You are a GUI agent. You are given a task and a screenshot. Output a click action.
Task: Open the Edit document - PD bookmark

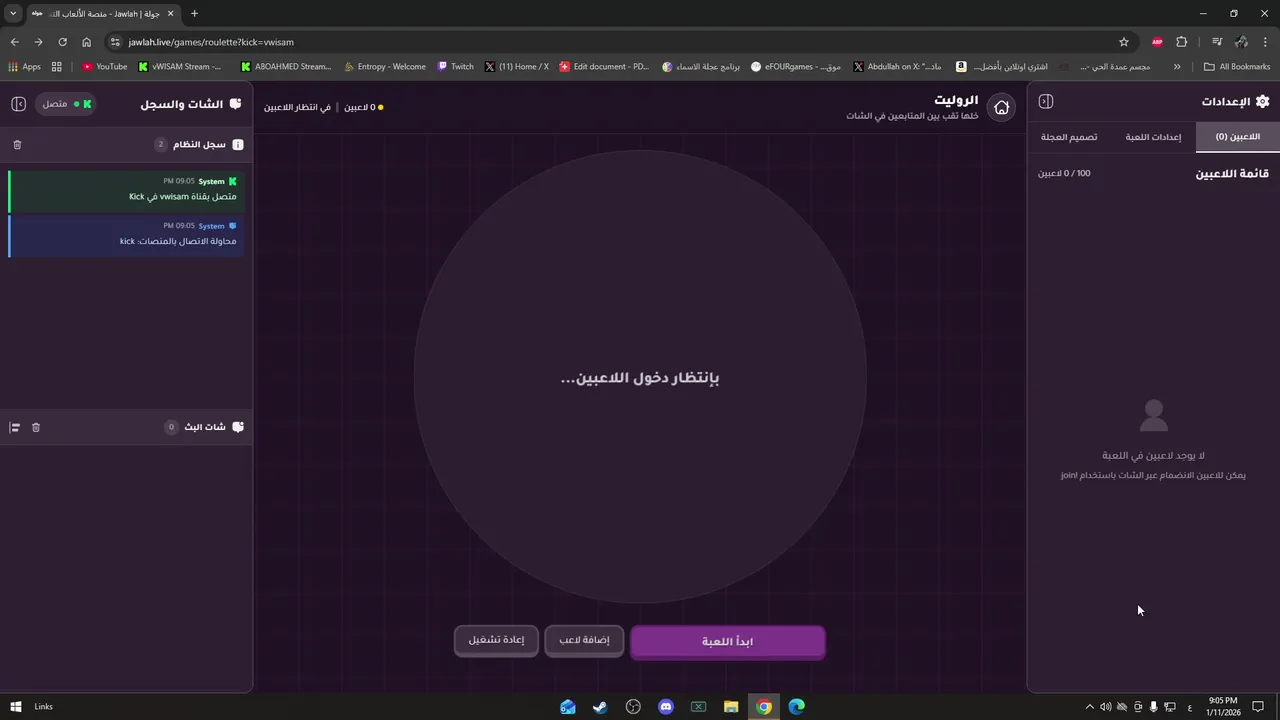(604, 67)
